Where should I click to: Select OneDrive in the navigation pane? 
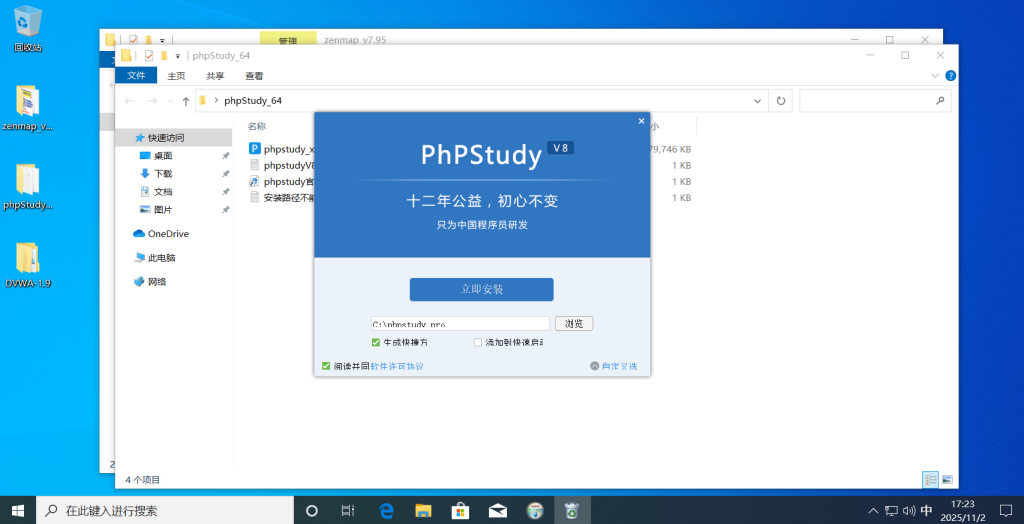pos(168,234)
